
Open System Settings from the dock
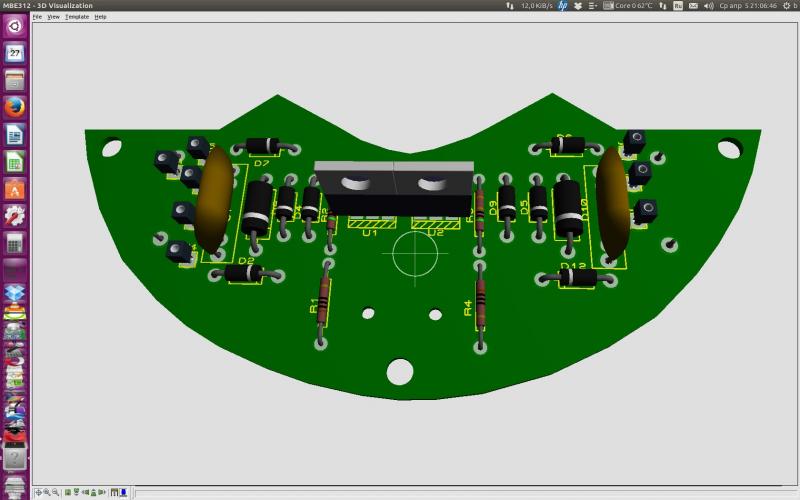click(x=15, y=215)
